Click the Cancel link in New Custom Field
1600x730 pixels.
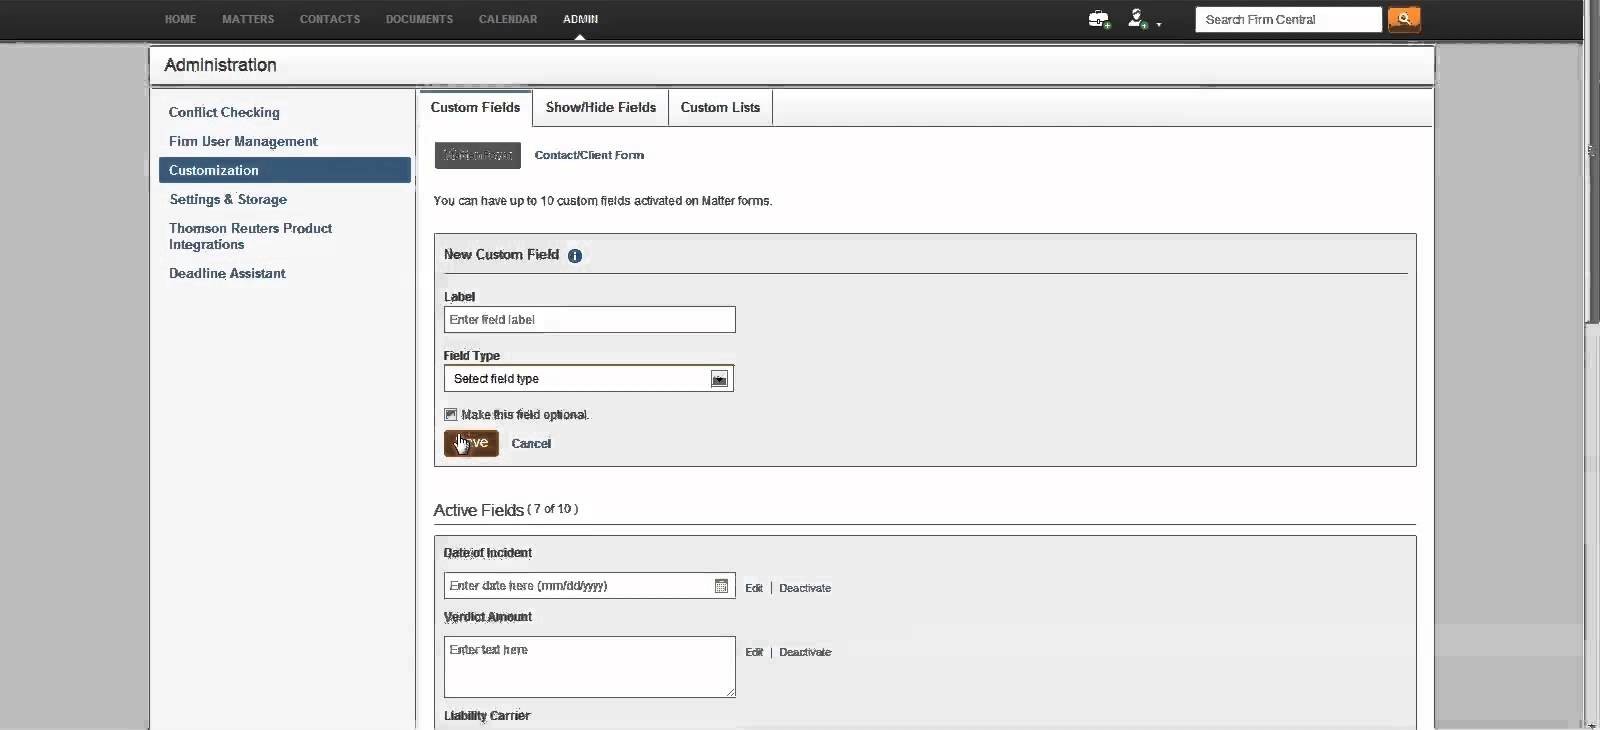coord(531,444)
